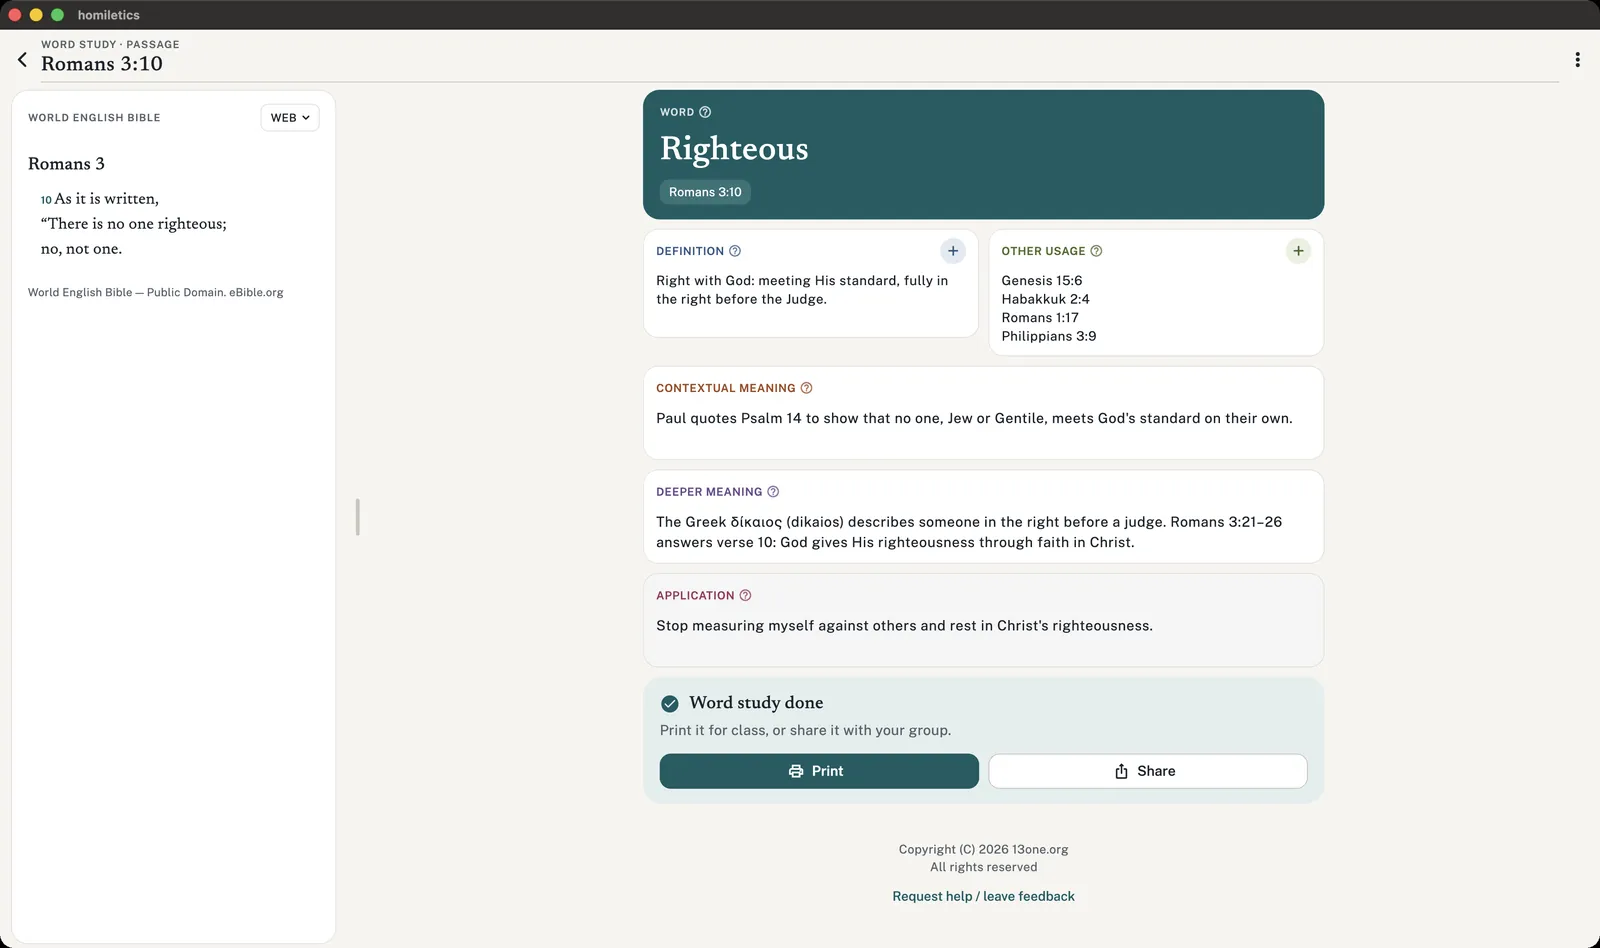Screen dimensions: 1600x948
Task: Click the contextual meaning text about Psalm 14
Action: coord(974,418)
